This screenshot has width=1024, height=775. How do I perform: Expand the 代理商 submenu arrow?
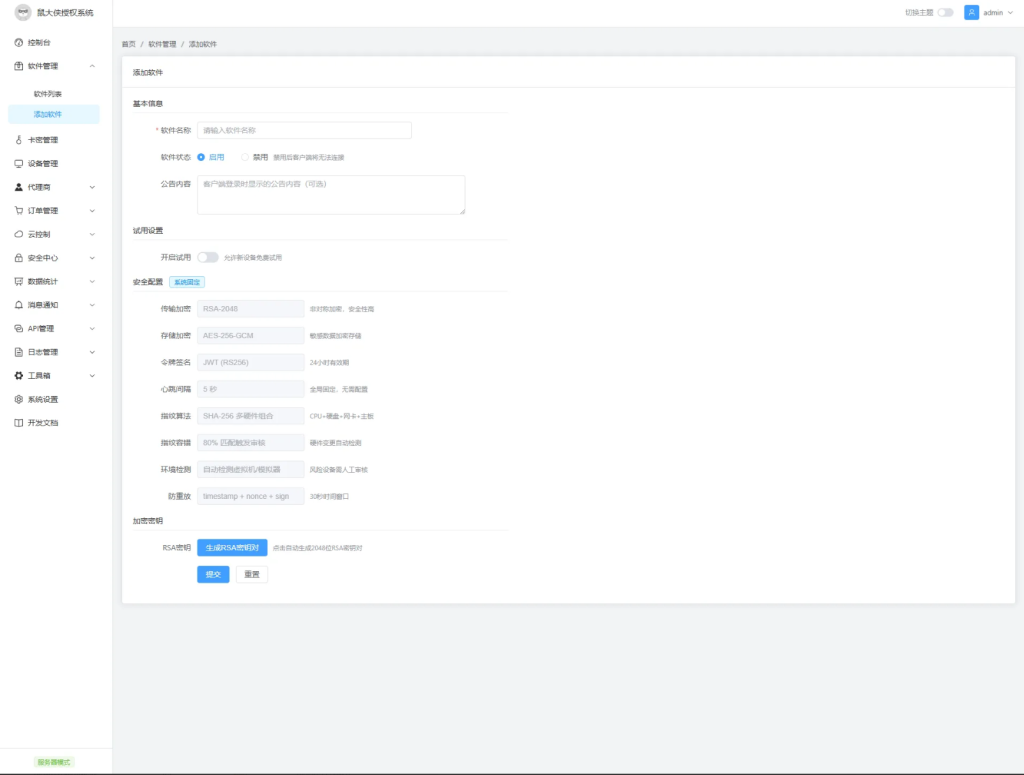[x=92, y=187]
